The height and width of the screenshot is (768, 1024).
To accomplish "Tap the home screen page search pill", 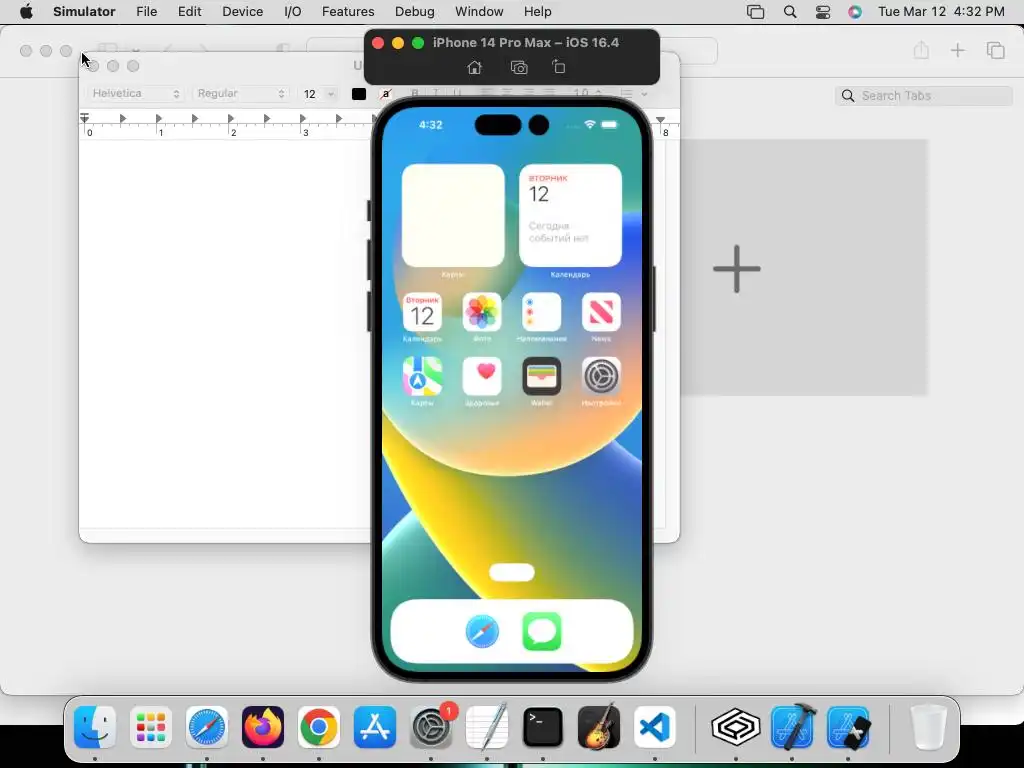I will [x=512, y=573].
